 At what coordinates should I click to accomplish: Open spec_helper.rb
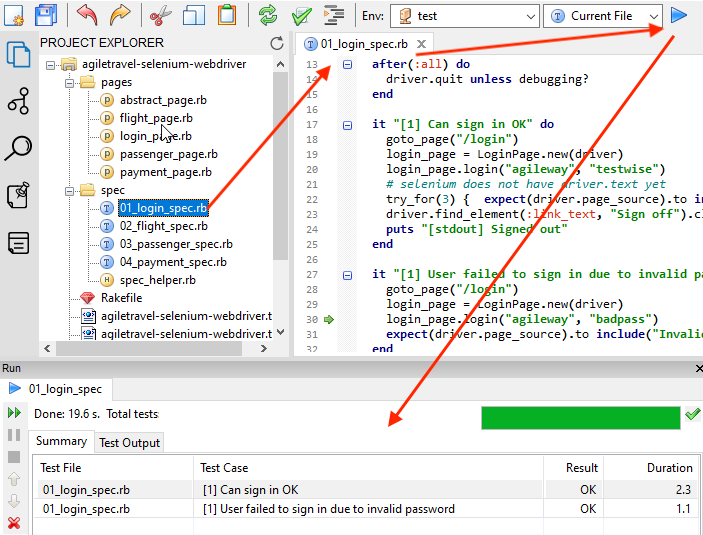click(158, 280)
